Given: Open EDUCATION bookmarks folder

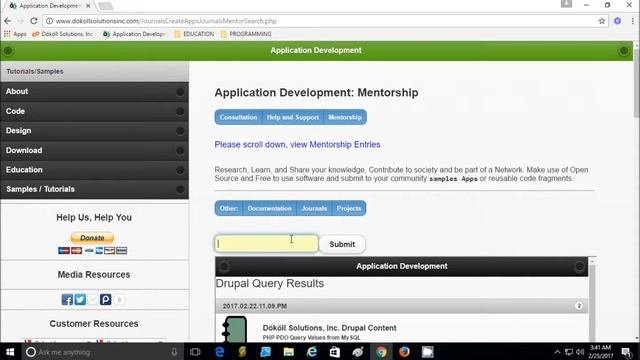Looking at the screenshot, I should pos(194,34).
